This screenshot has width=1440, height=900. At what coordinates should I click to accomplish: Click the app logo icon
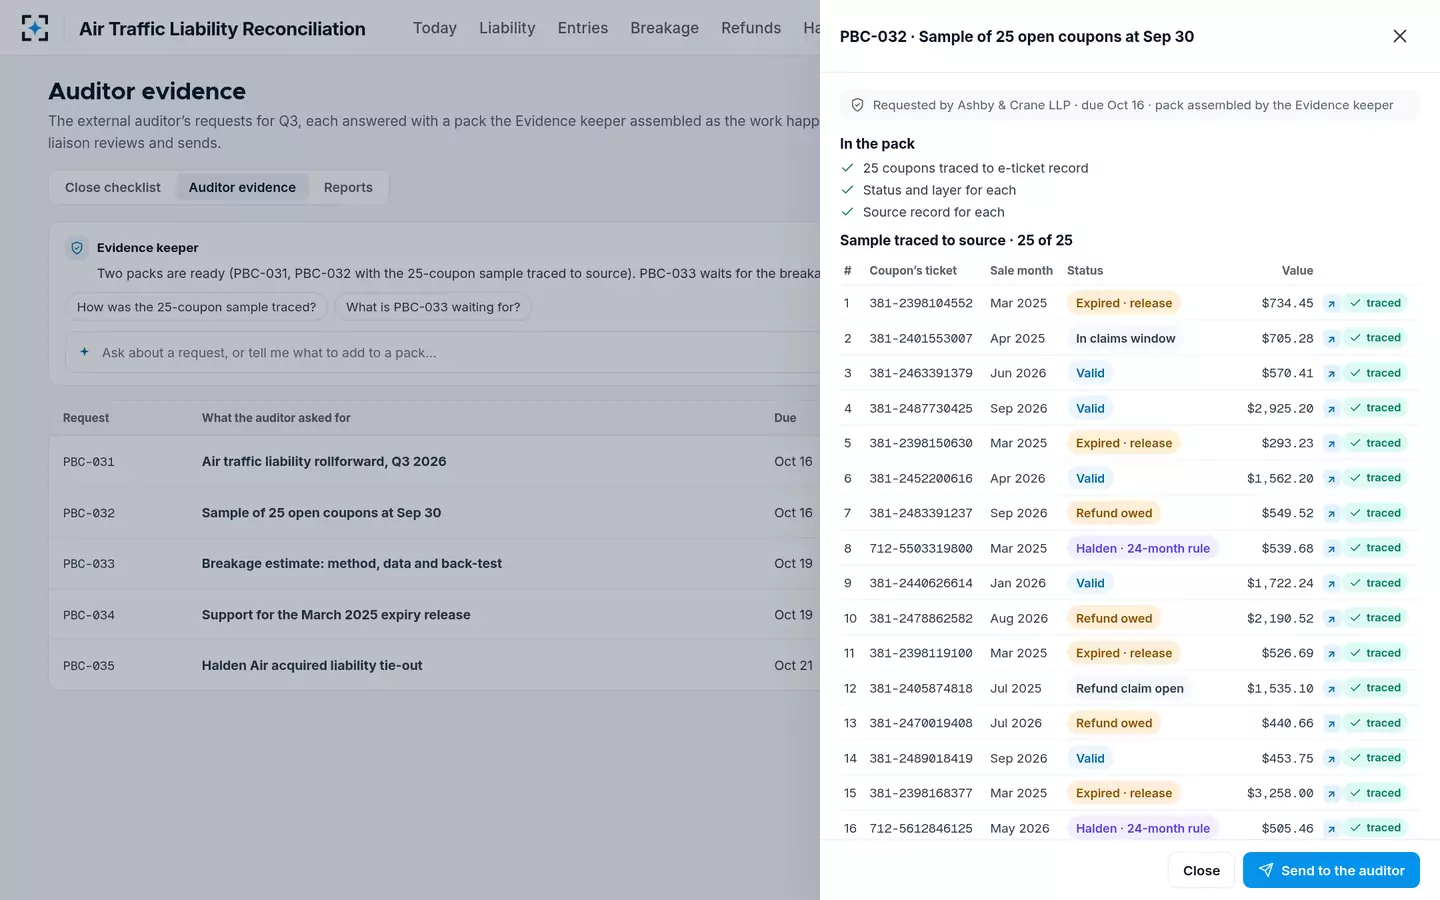pos(35,28)
